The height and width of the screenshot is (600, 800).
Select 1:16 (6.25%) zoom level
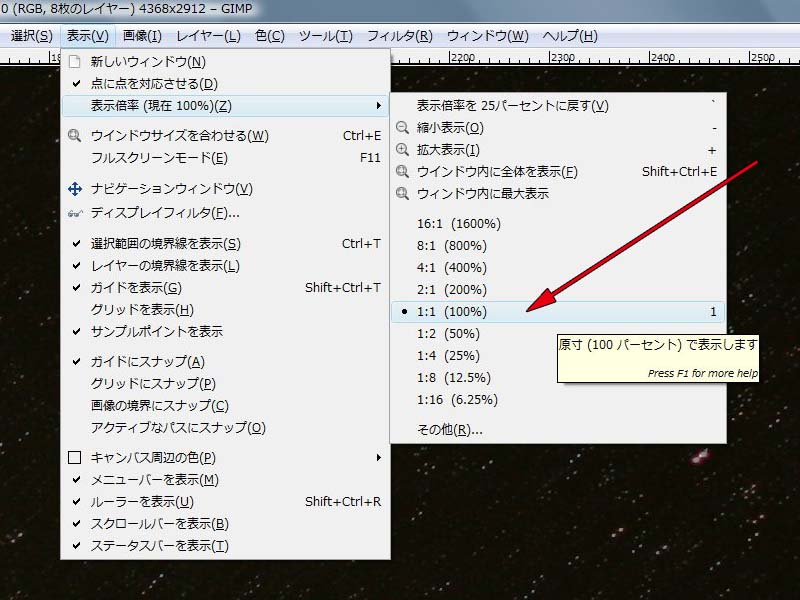pos(558,399)
